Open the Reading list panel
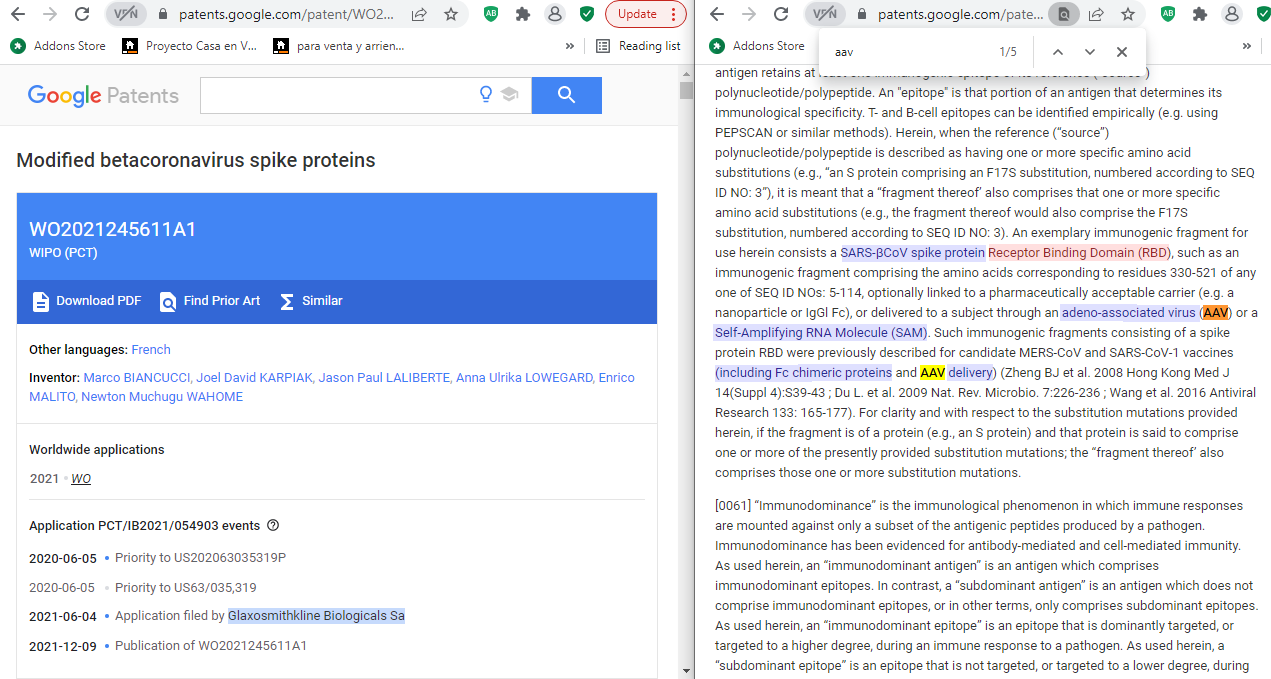 tap(638, 46)
